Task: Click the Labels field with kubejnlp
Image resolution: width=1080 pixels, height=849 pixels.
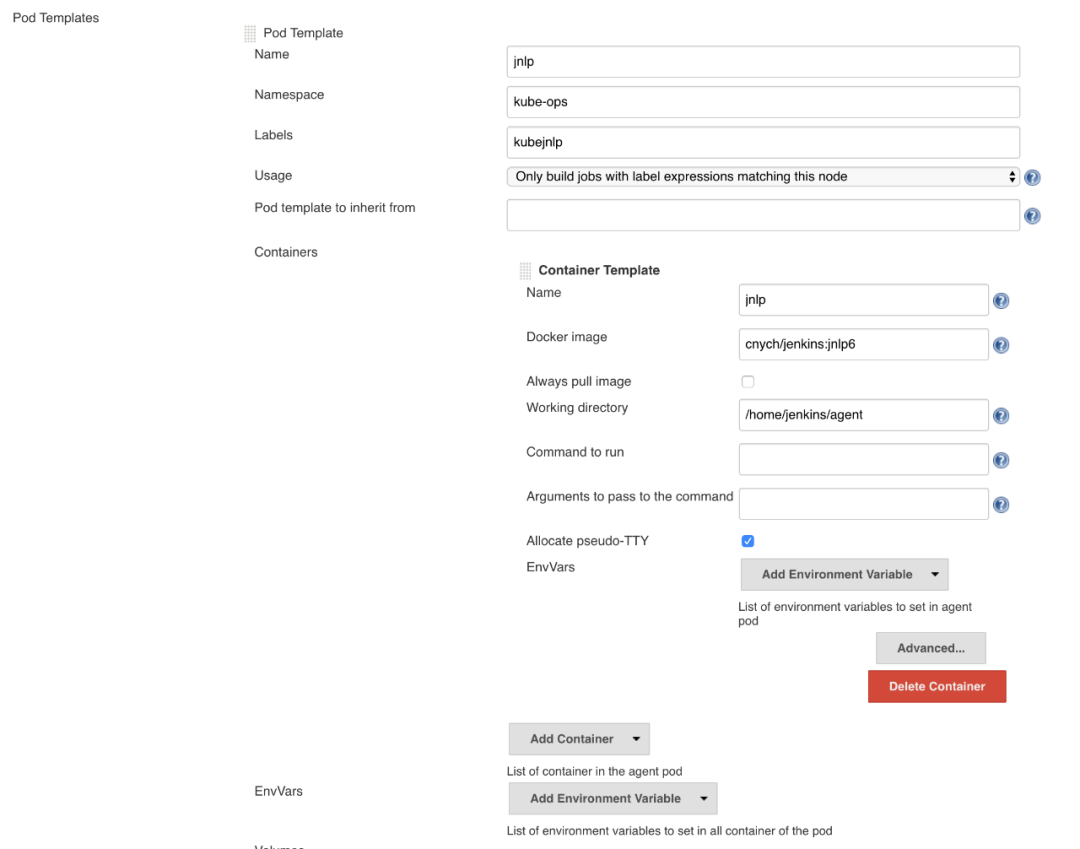Action: coord(763,142)
